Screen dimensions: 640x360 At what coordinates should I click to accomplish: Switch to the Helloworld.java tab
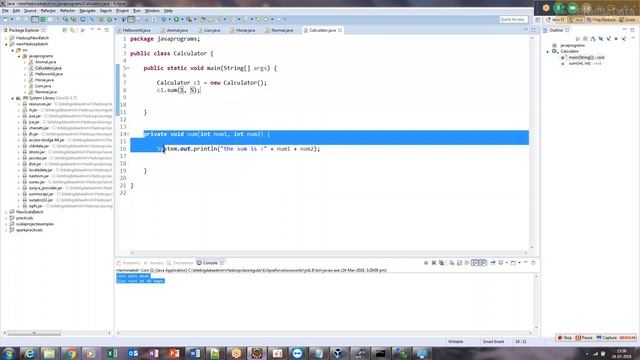(137, 30)
